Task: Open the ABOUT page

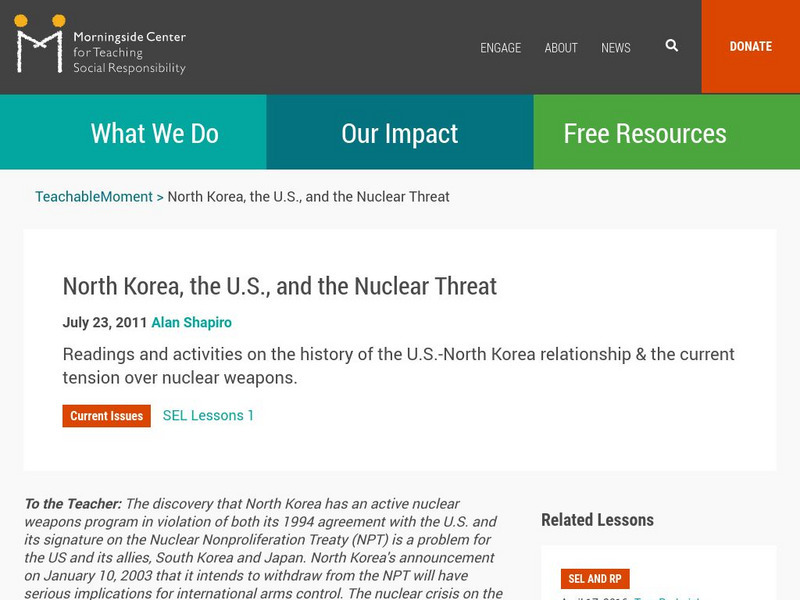Action: [561, 48]
